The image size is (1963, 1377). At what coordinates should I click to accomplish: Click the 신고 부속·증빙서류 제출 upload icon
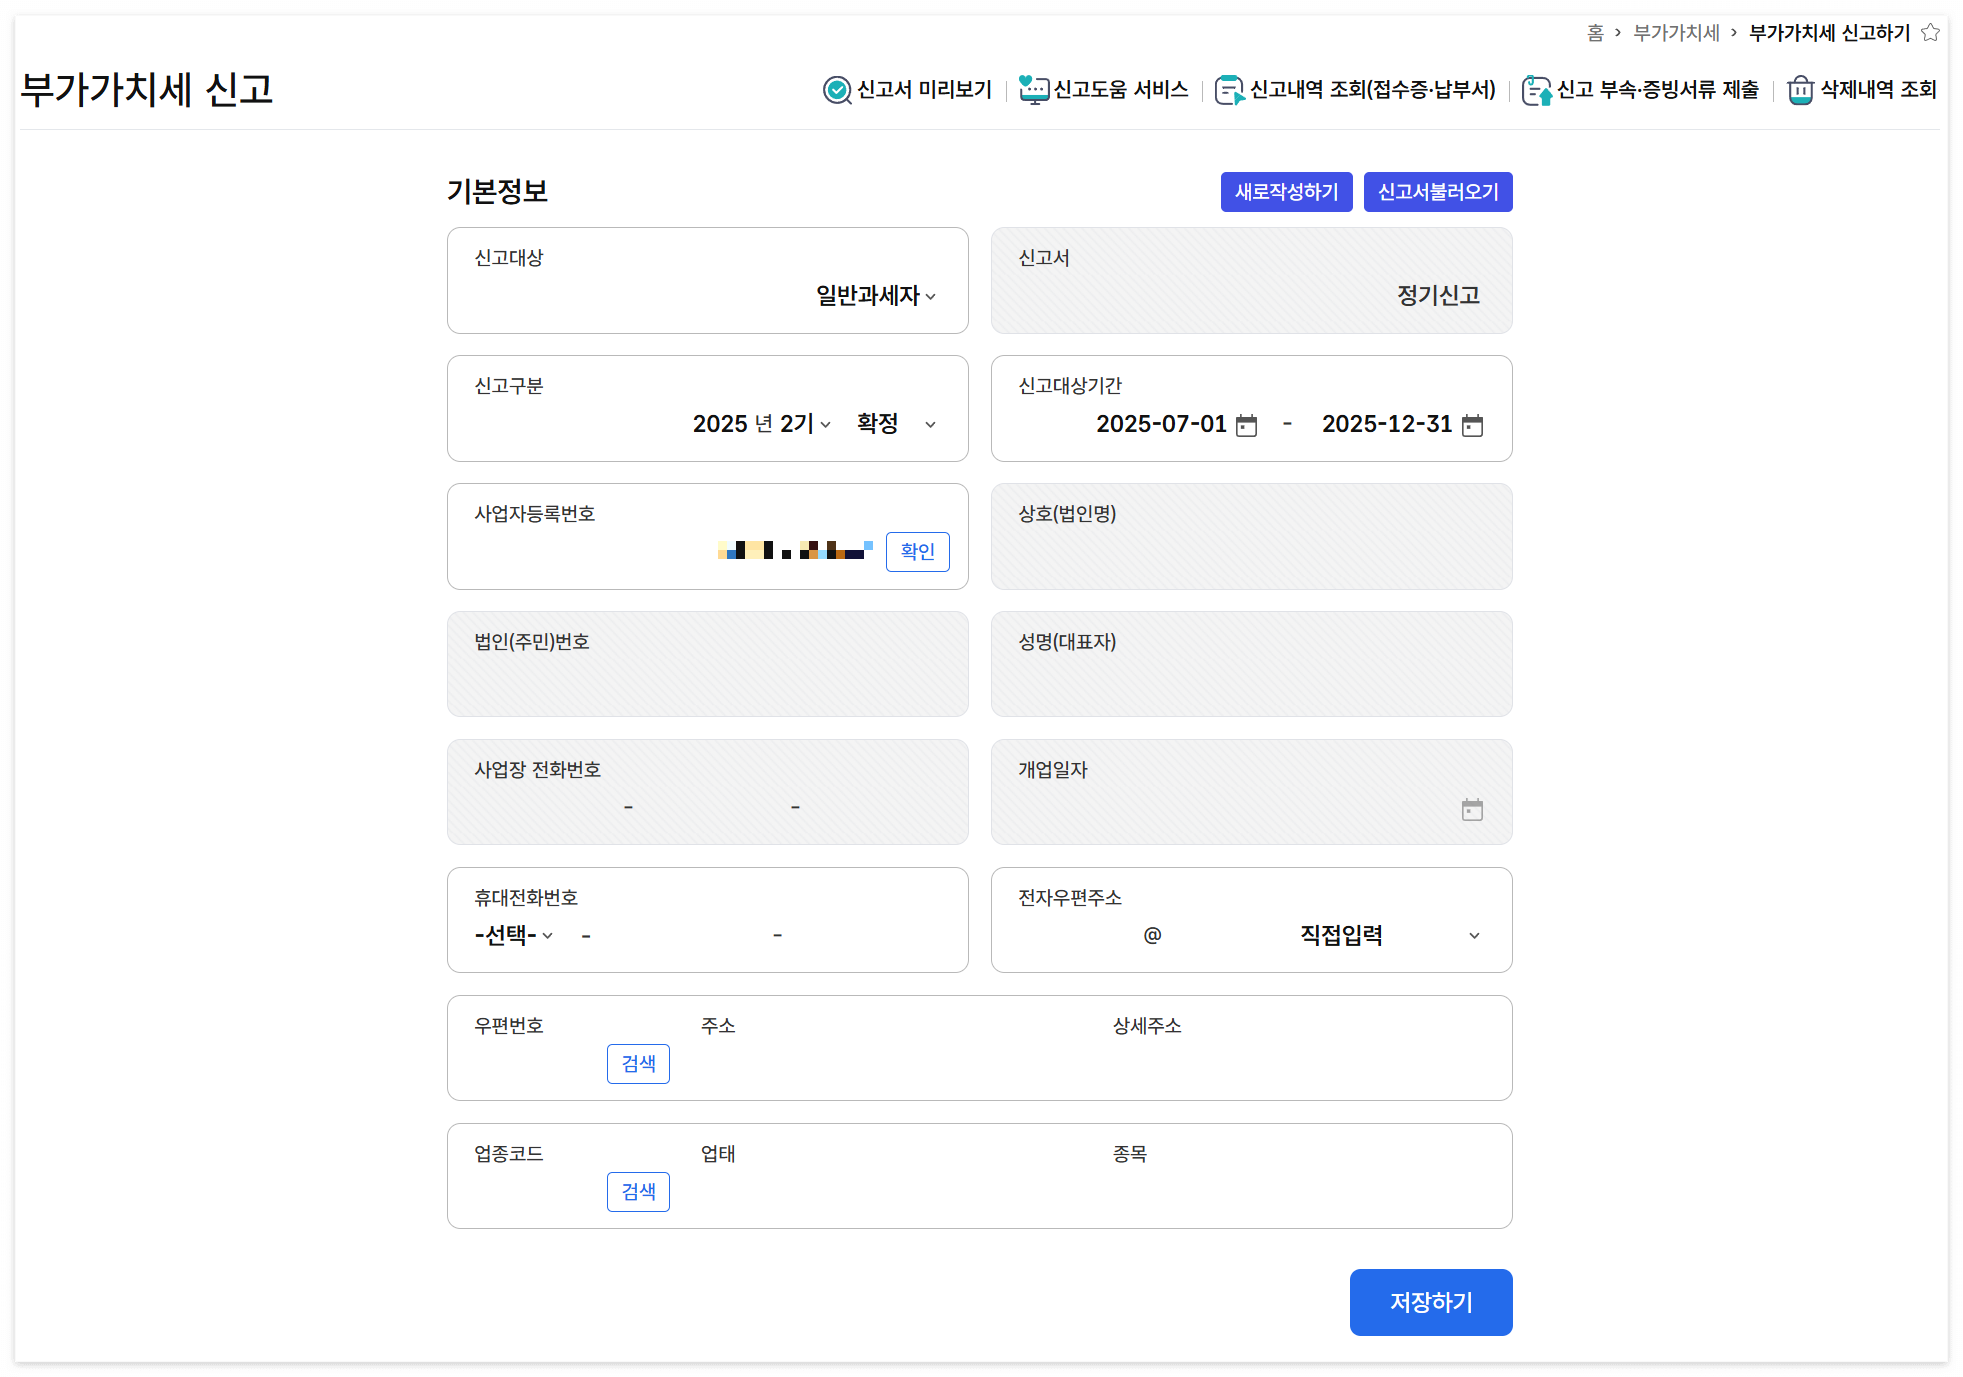(x=1535, y=90)
